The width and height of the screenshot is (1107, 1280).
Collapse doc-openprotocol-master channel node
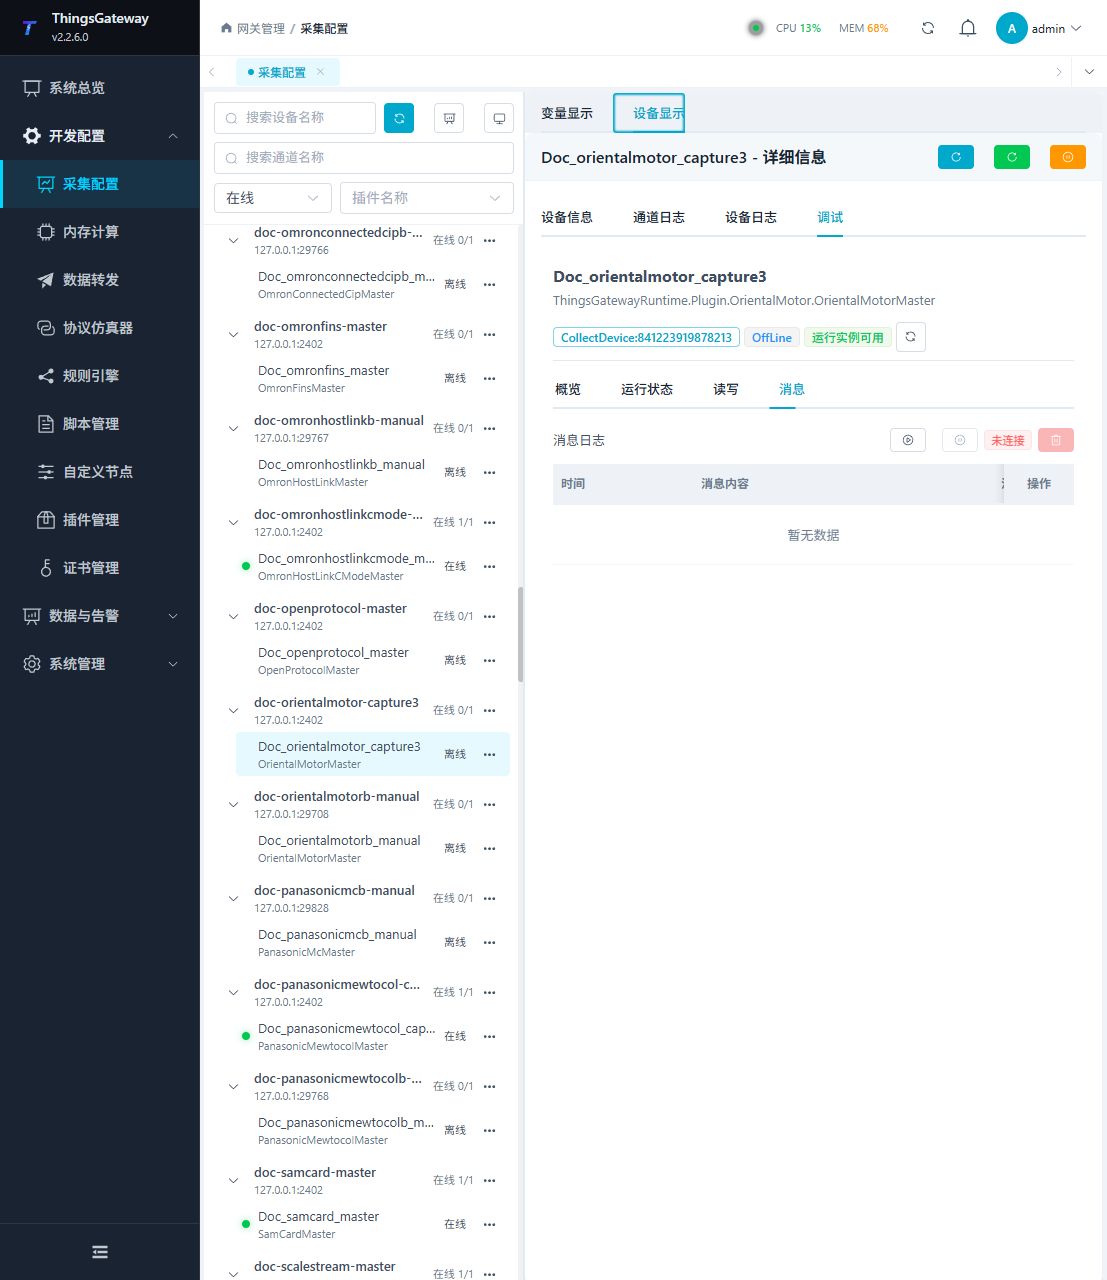tap(233, 616)
